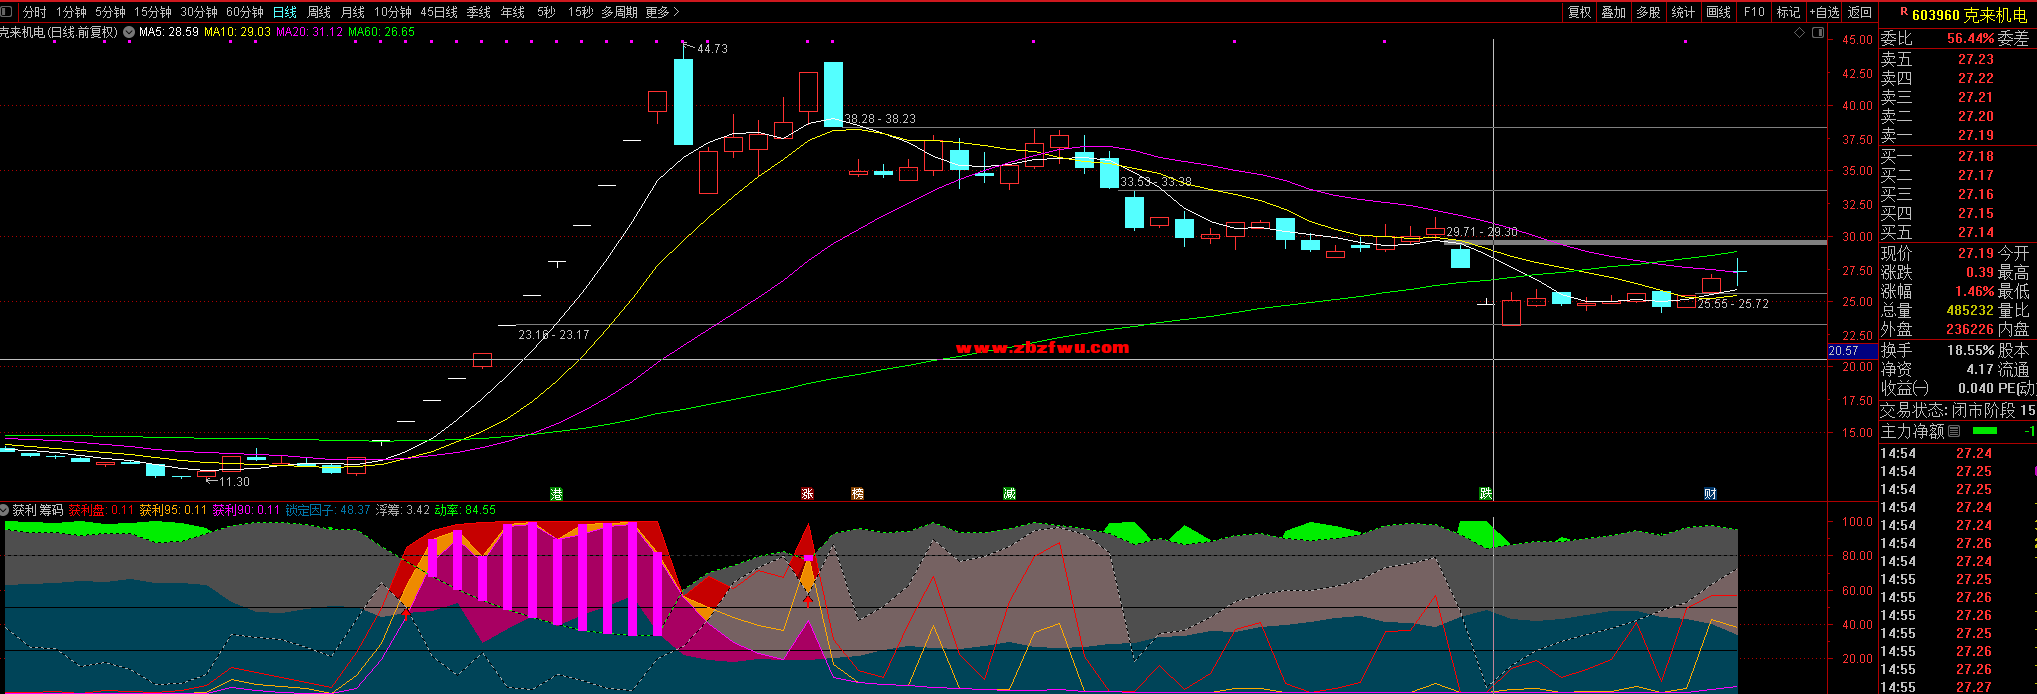This screenshot has width=2037, height=694.
Task: Click the 获利盘 indicator value label
Action: tap(101, 510)
